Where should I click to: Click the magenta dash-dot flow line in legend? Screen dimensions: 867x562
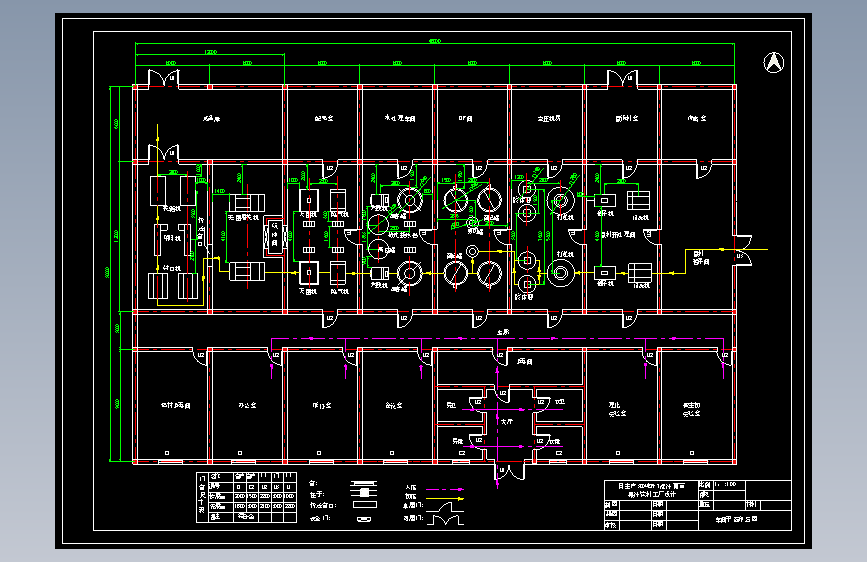click(445, 490)
